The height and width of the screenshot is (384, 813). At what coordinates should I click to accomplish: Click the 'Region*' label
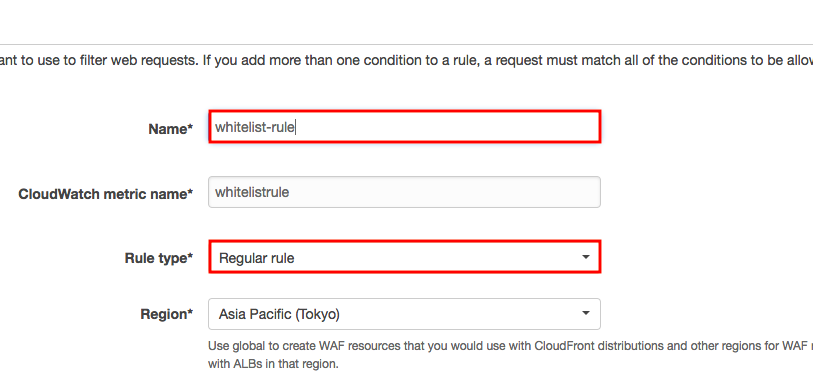tap(167, 314)
